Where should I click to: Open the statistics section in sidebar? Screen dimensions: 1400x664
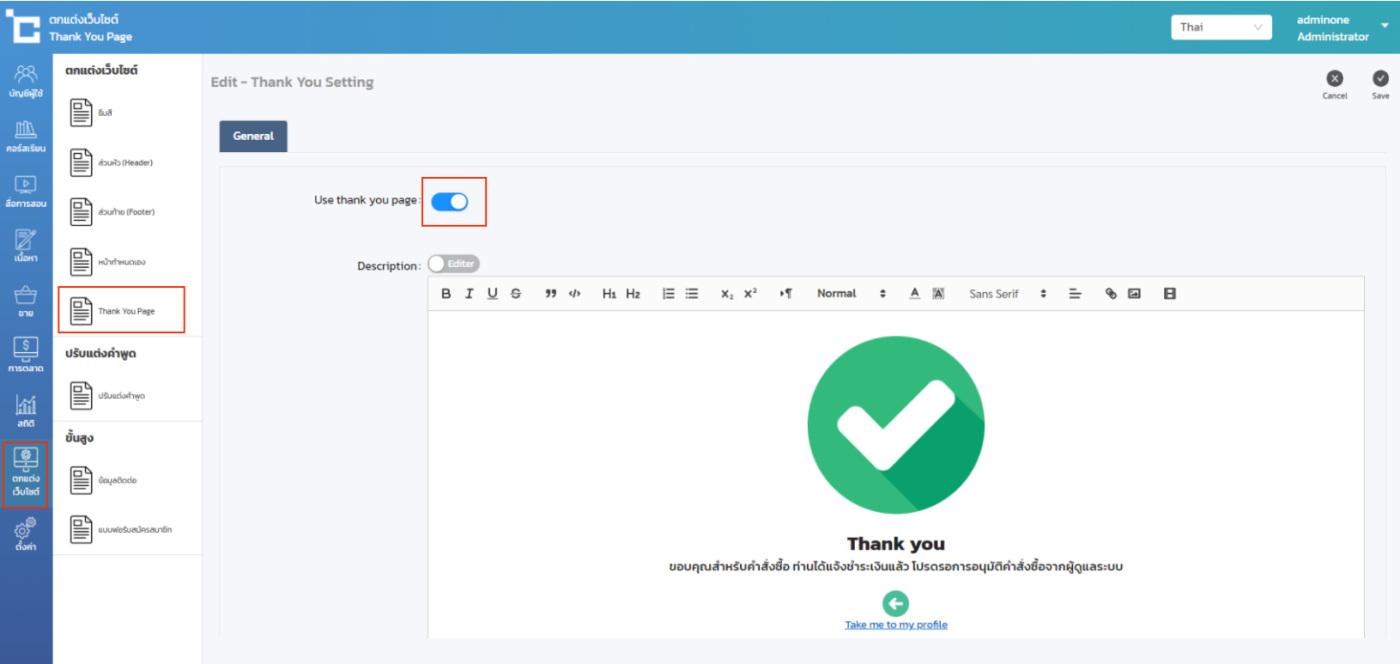(x=26, y=411)
